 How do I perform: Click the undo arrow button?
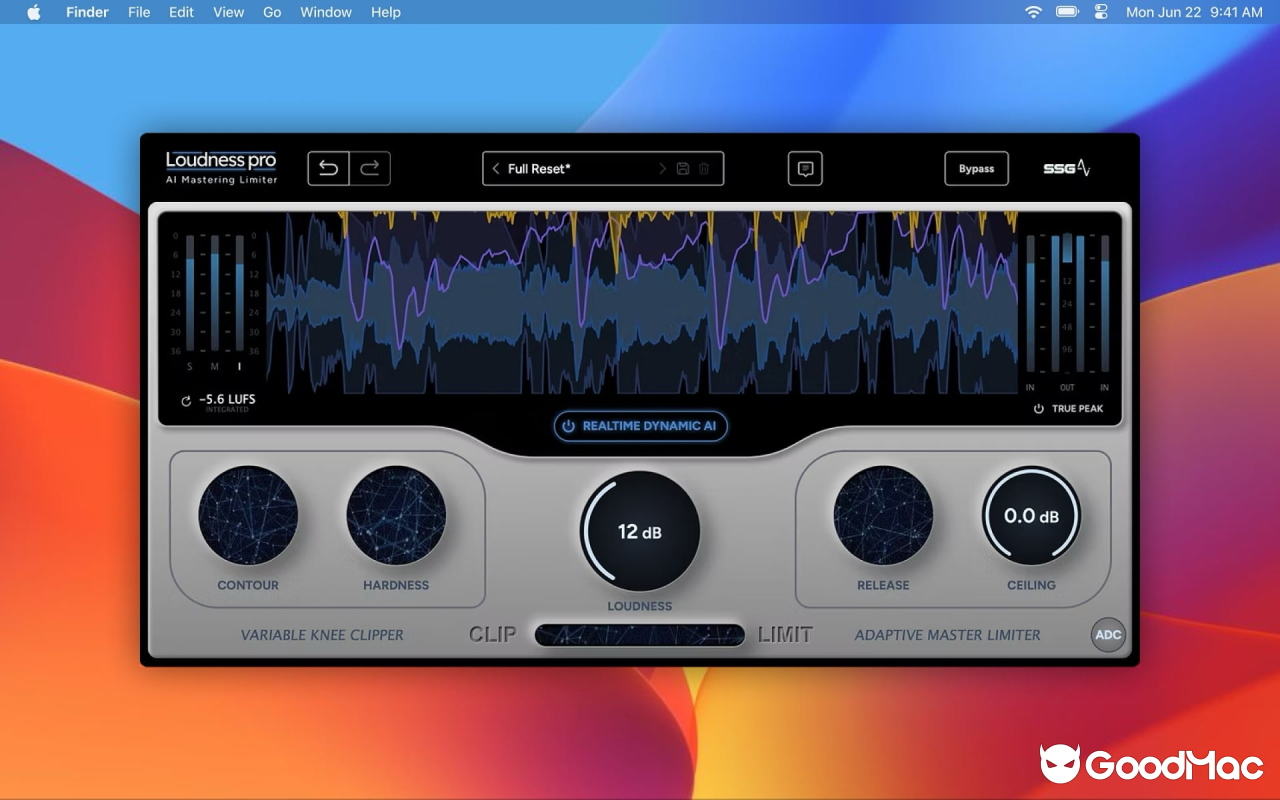(x=328, y=168)
